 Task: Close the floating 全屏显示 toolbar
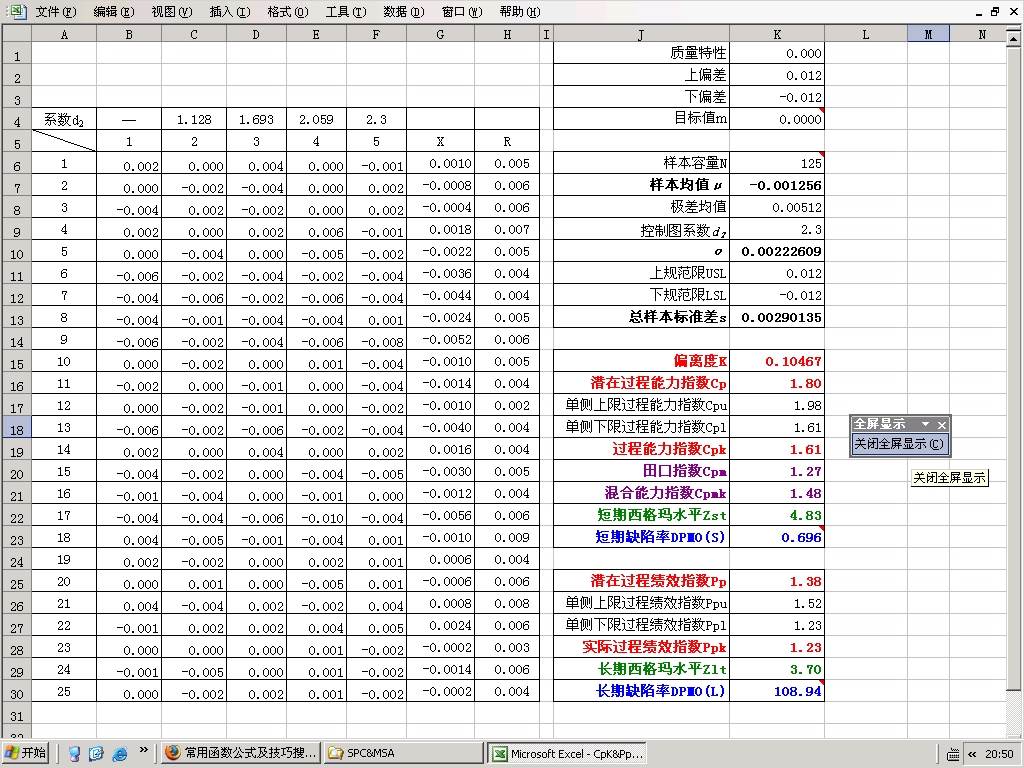941,423
